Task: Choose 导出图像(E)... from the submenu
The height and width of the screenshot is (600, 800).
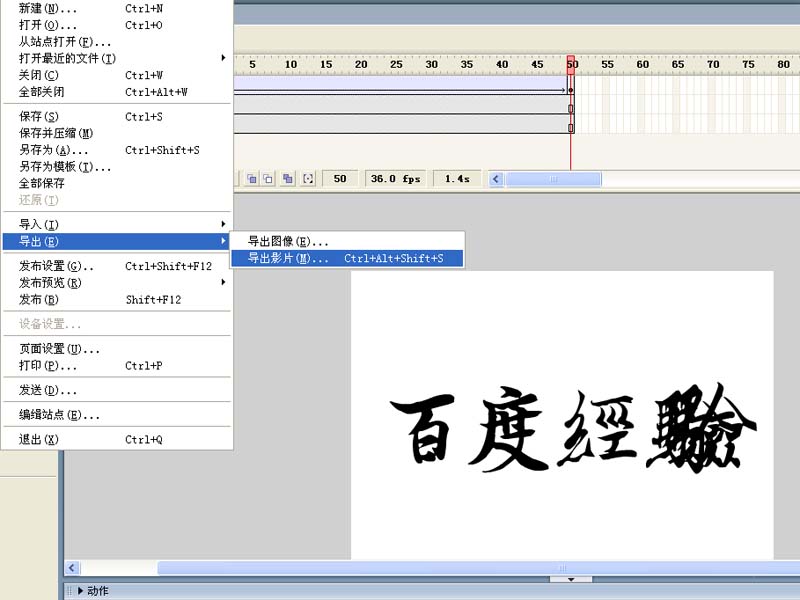Action: tap(347, 241)
